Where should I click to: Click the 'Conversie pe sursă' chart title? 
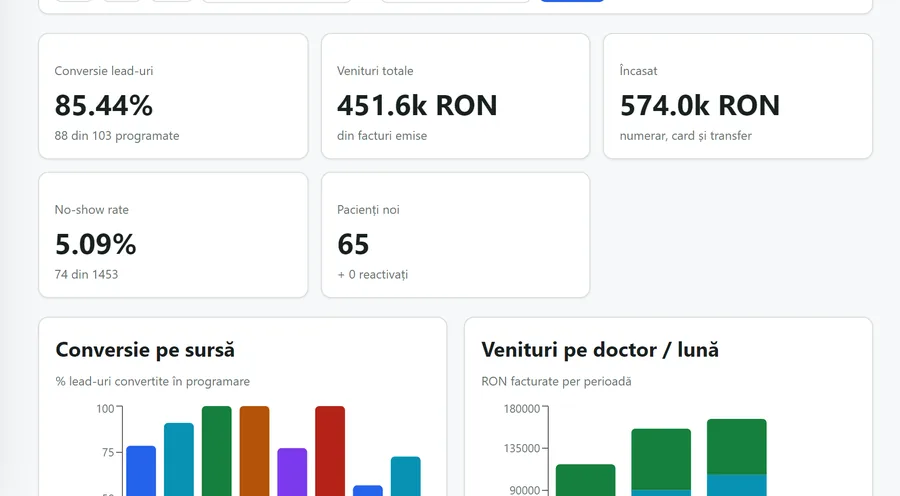(x=145, y=350)
